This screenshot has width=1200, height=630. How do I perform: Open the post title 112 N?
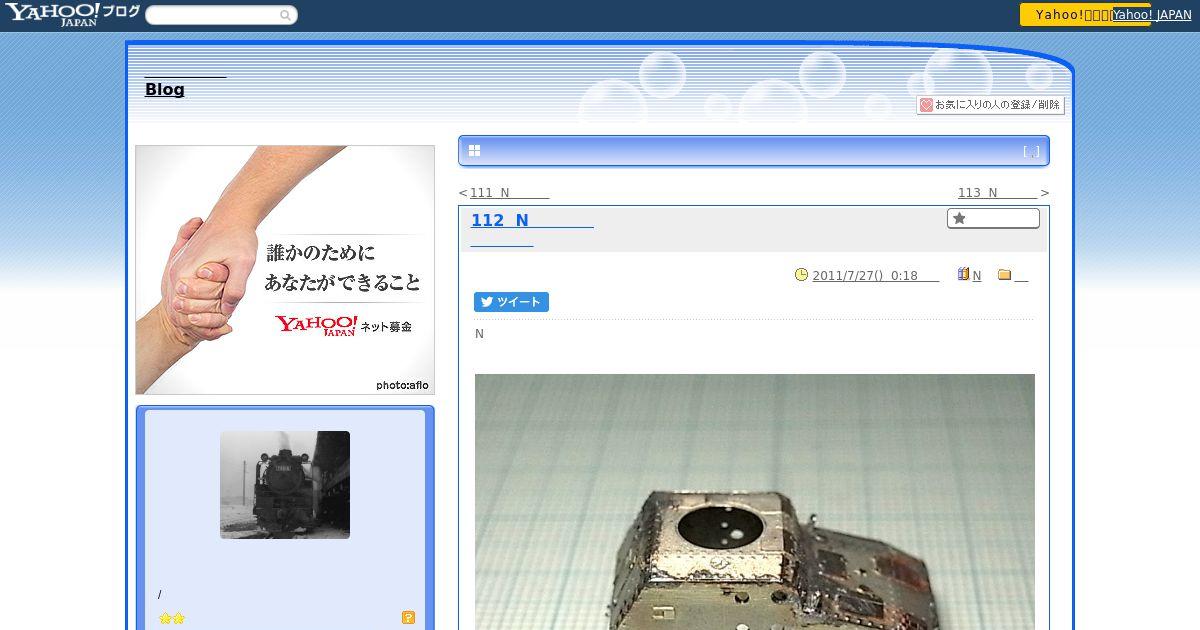(x=532, y=220)
